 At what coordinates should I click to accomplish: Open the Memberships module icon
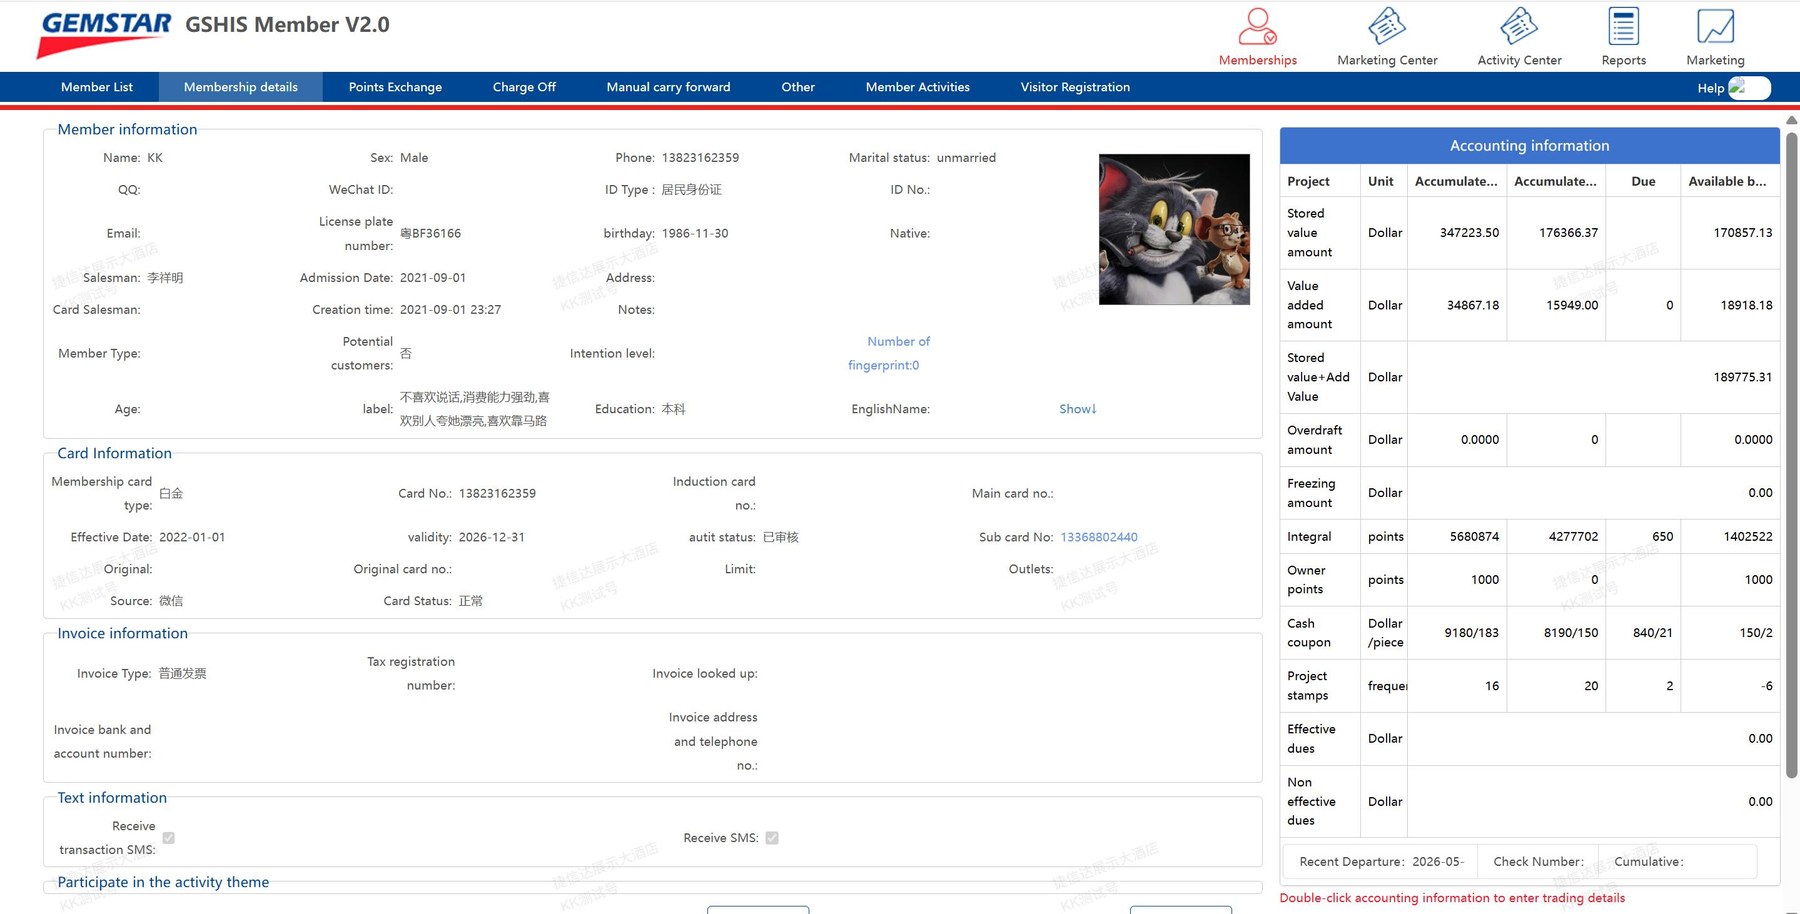[x=1257, y=27]
